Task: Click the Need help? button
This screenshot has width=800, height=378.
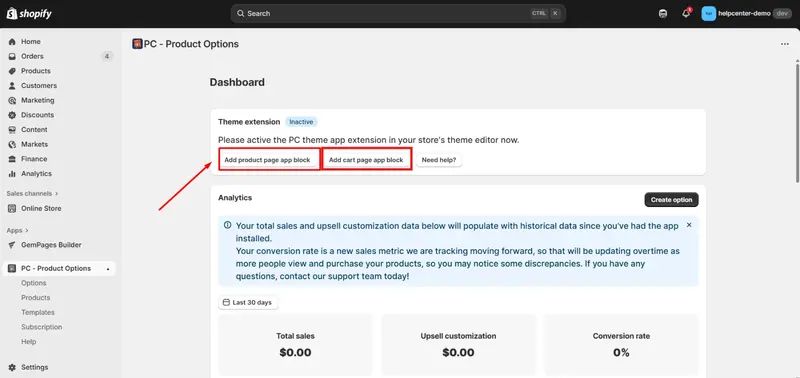Action: (439, 160)
